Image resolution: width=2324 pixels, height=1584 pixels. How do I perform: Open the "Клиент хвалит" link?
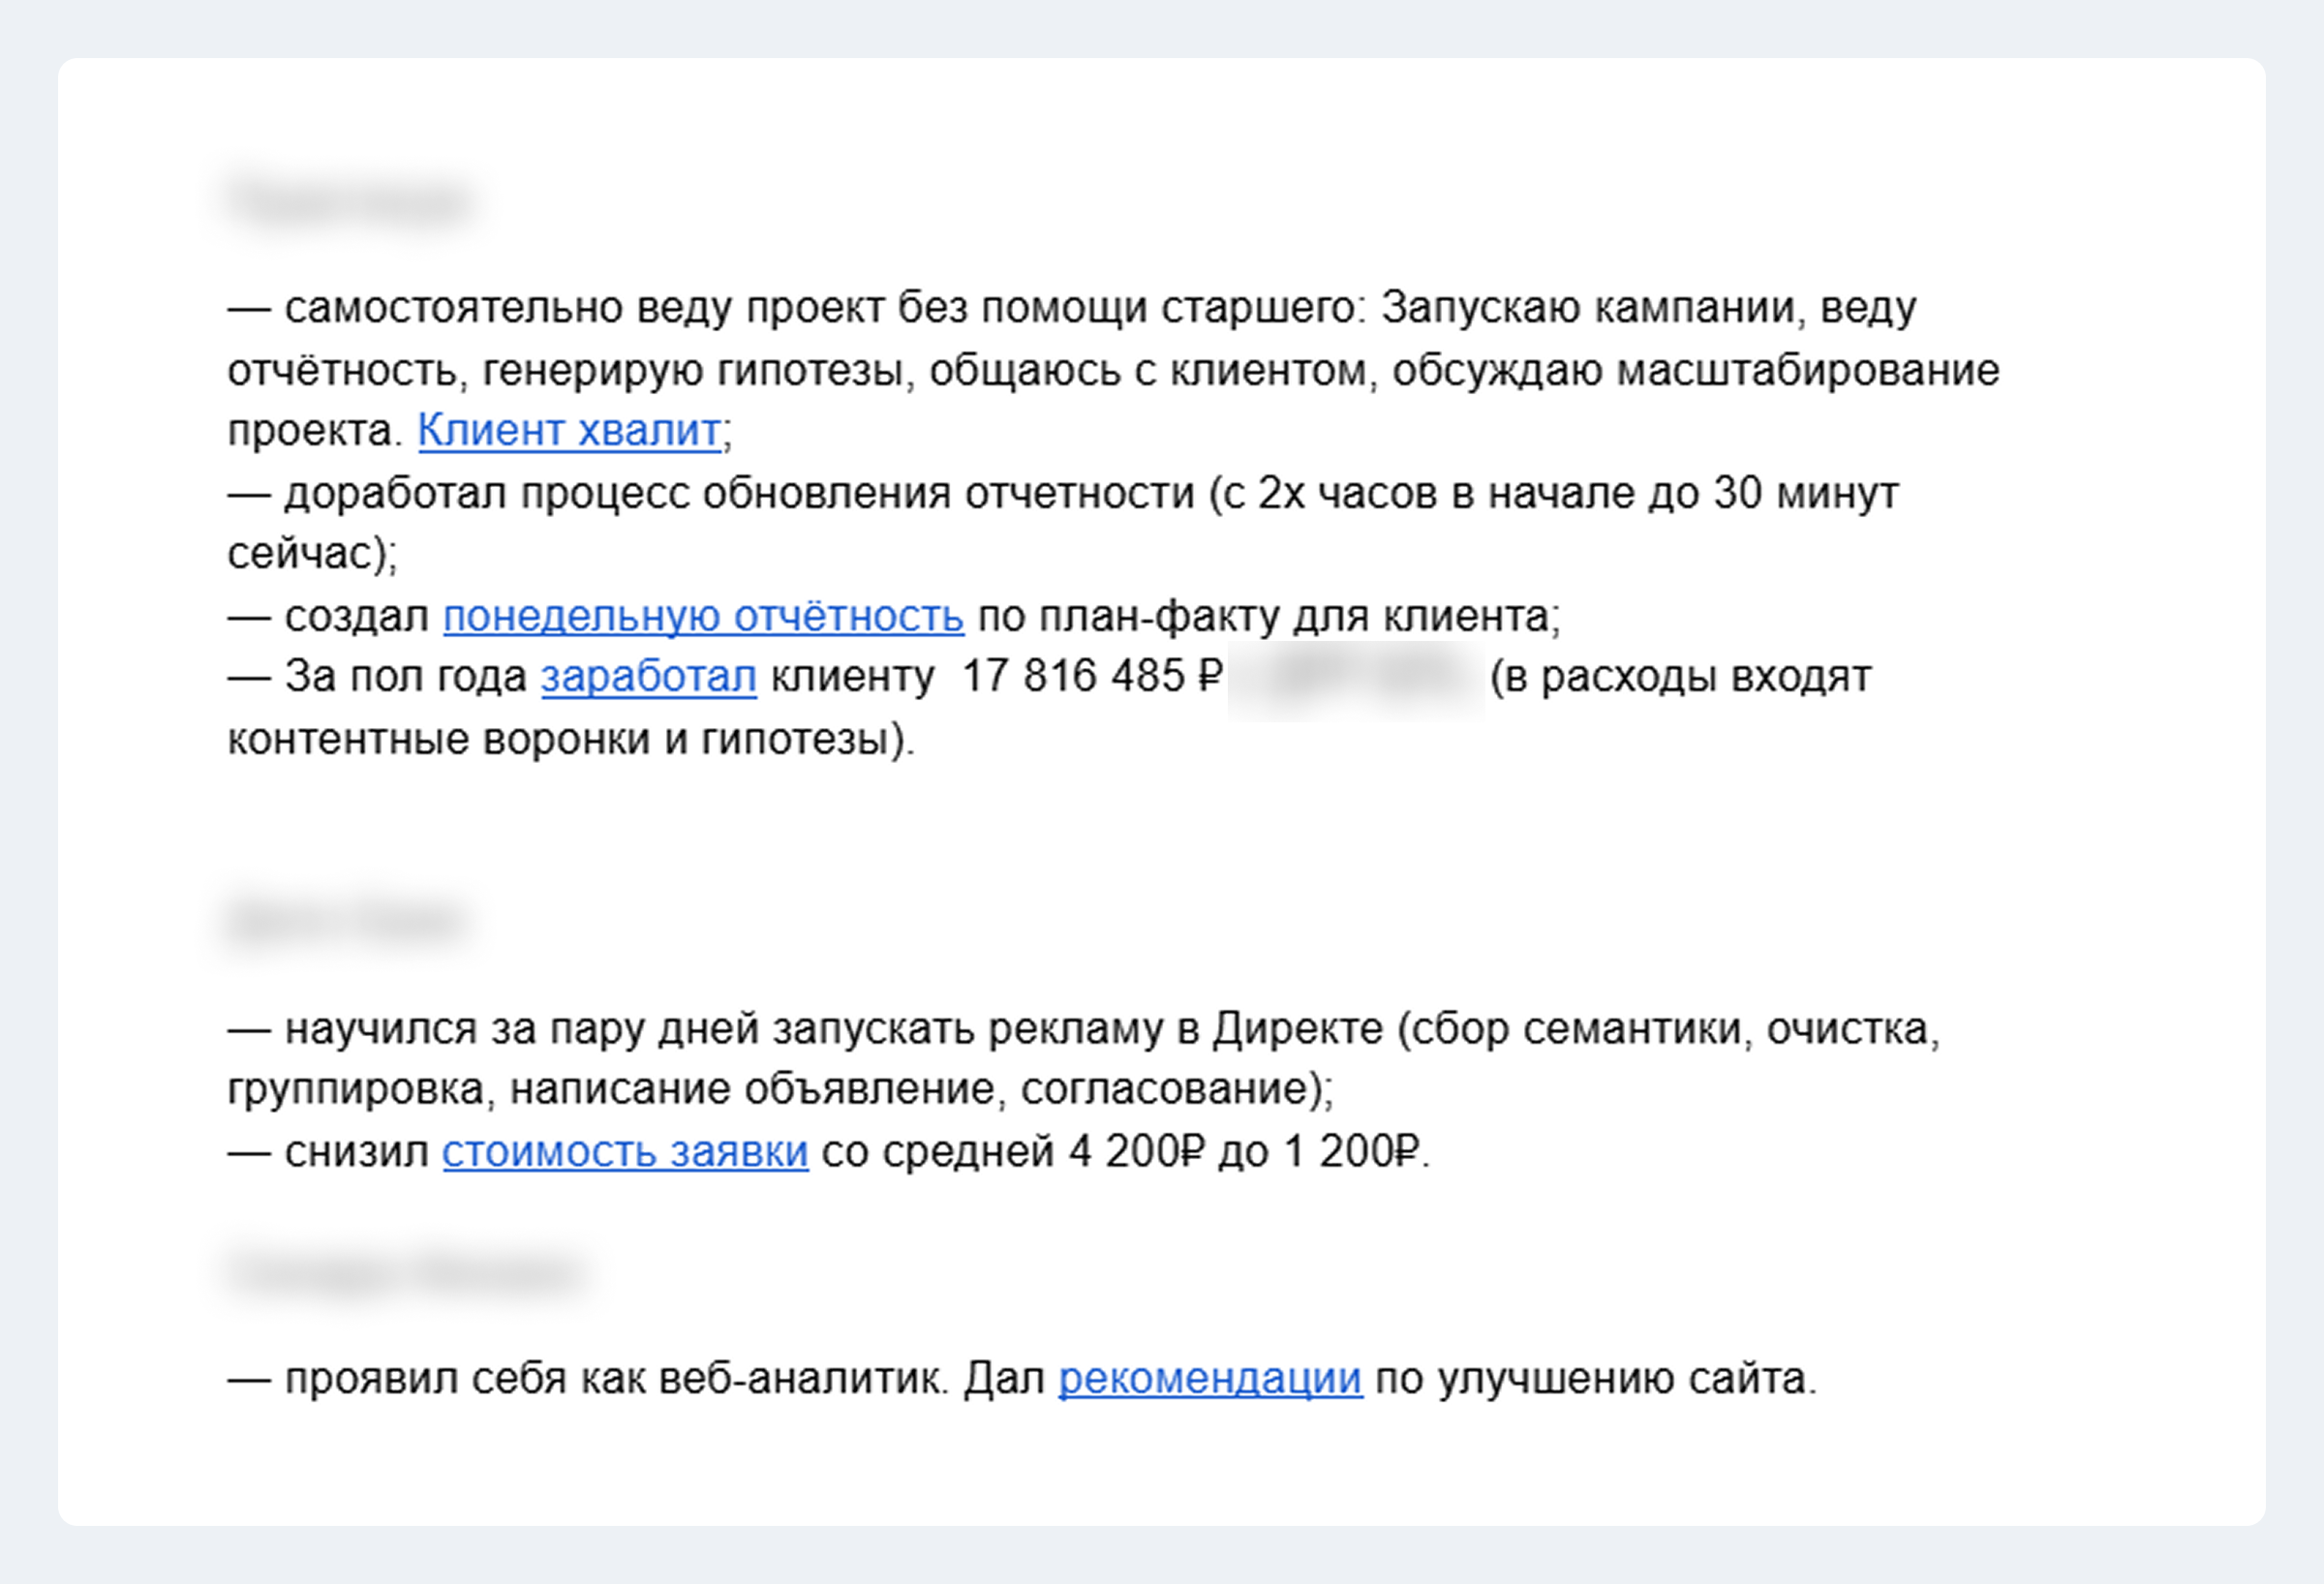[568, 431]
